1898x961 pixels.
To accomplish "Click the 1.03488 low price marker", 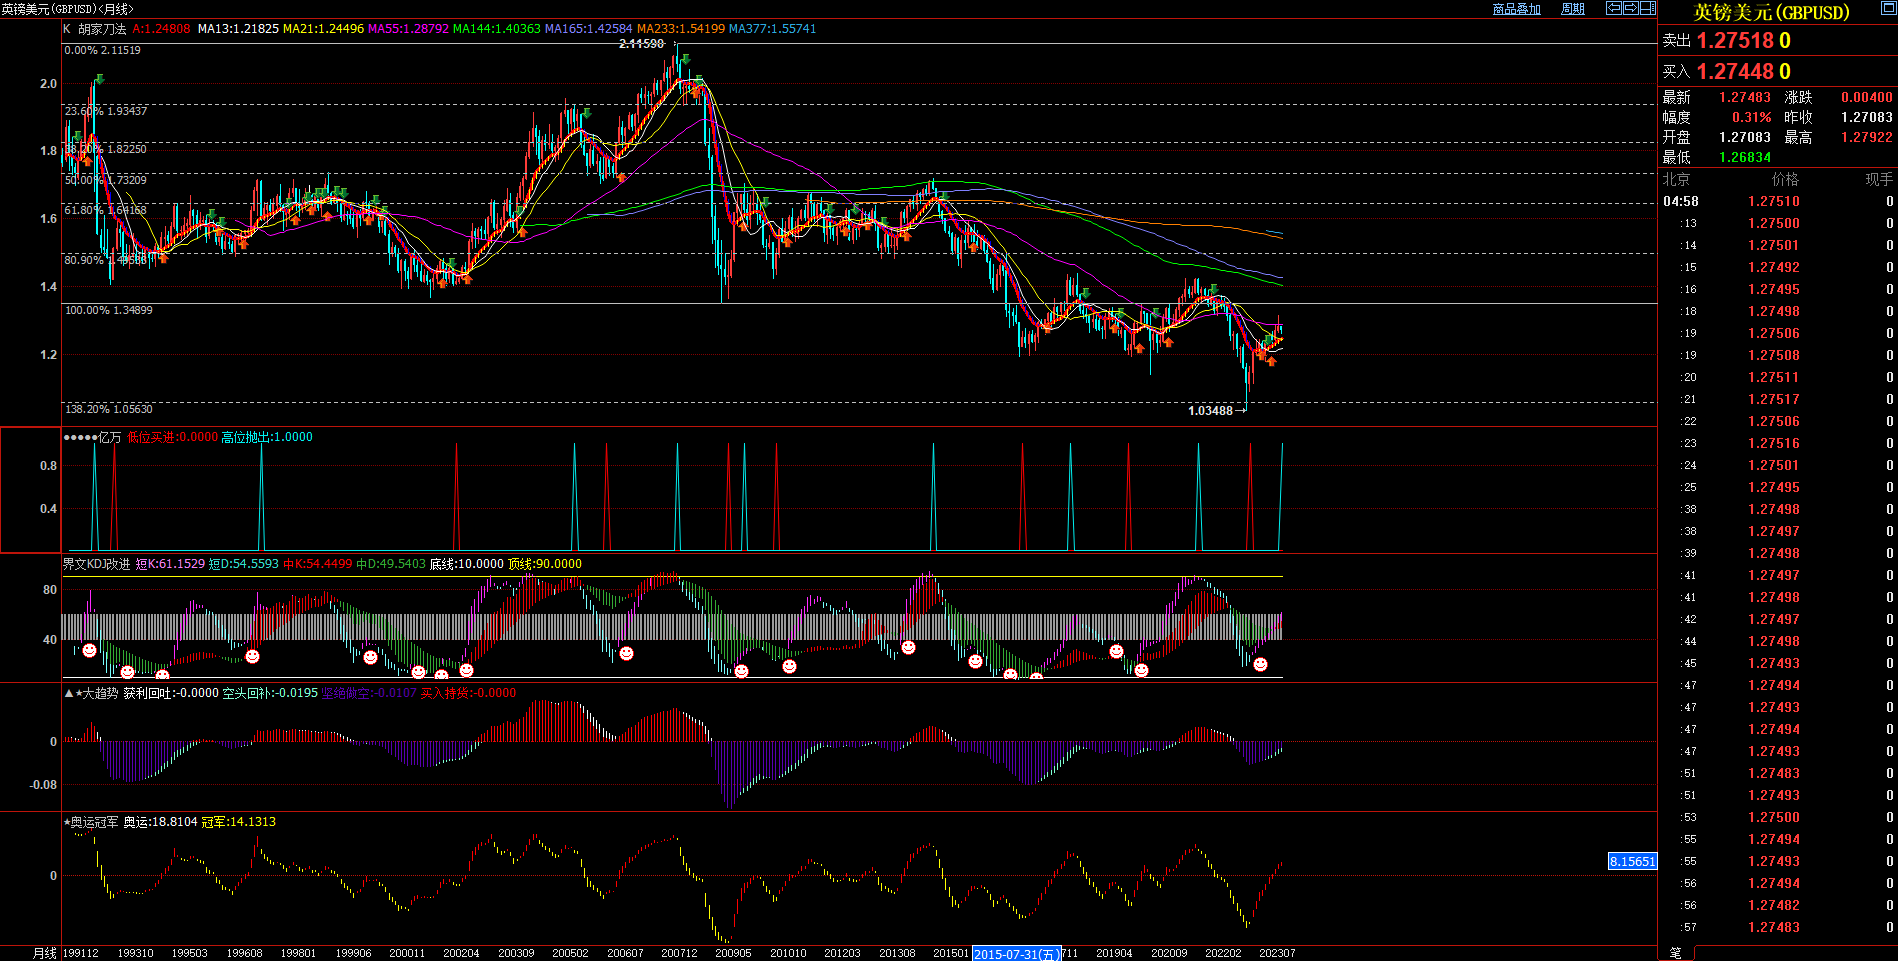I will pos(1210,411).
